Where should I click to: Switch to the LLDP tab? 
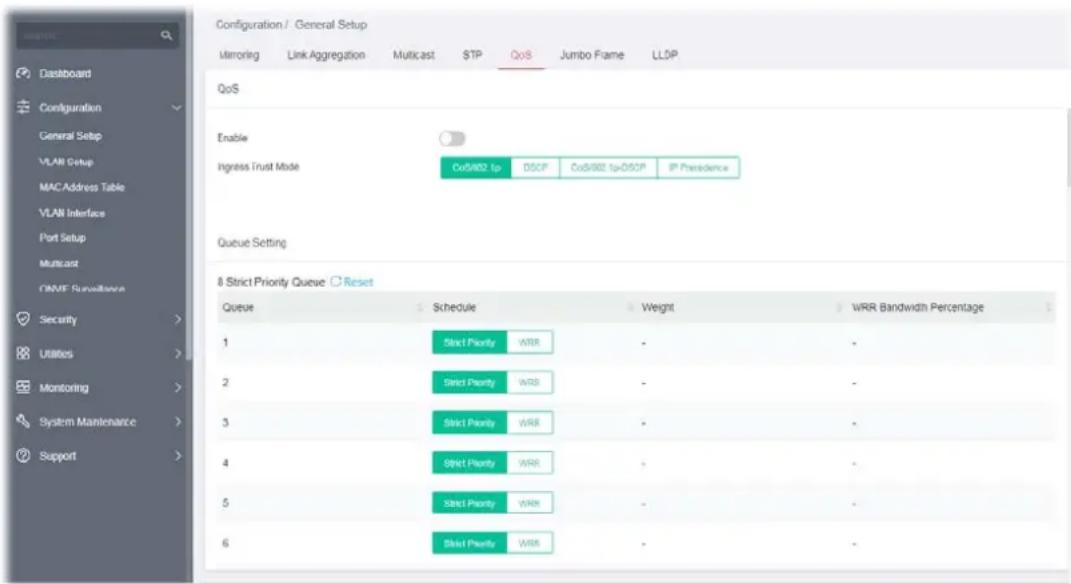665,55
